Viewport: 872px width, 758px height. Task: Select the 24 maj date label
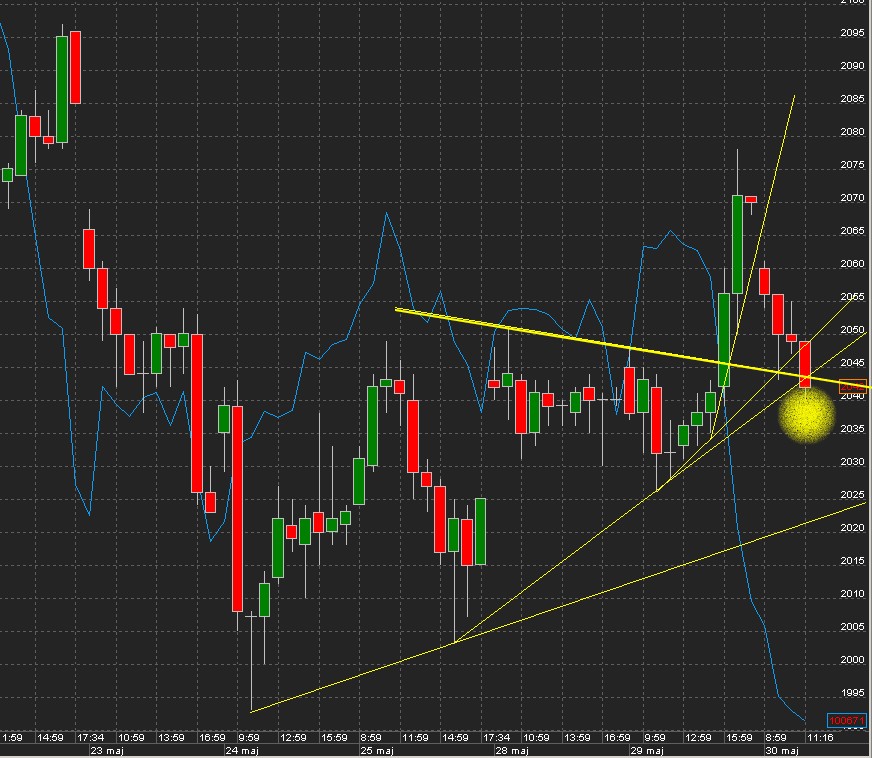[242, 751]
